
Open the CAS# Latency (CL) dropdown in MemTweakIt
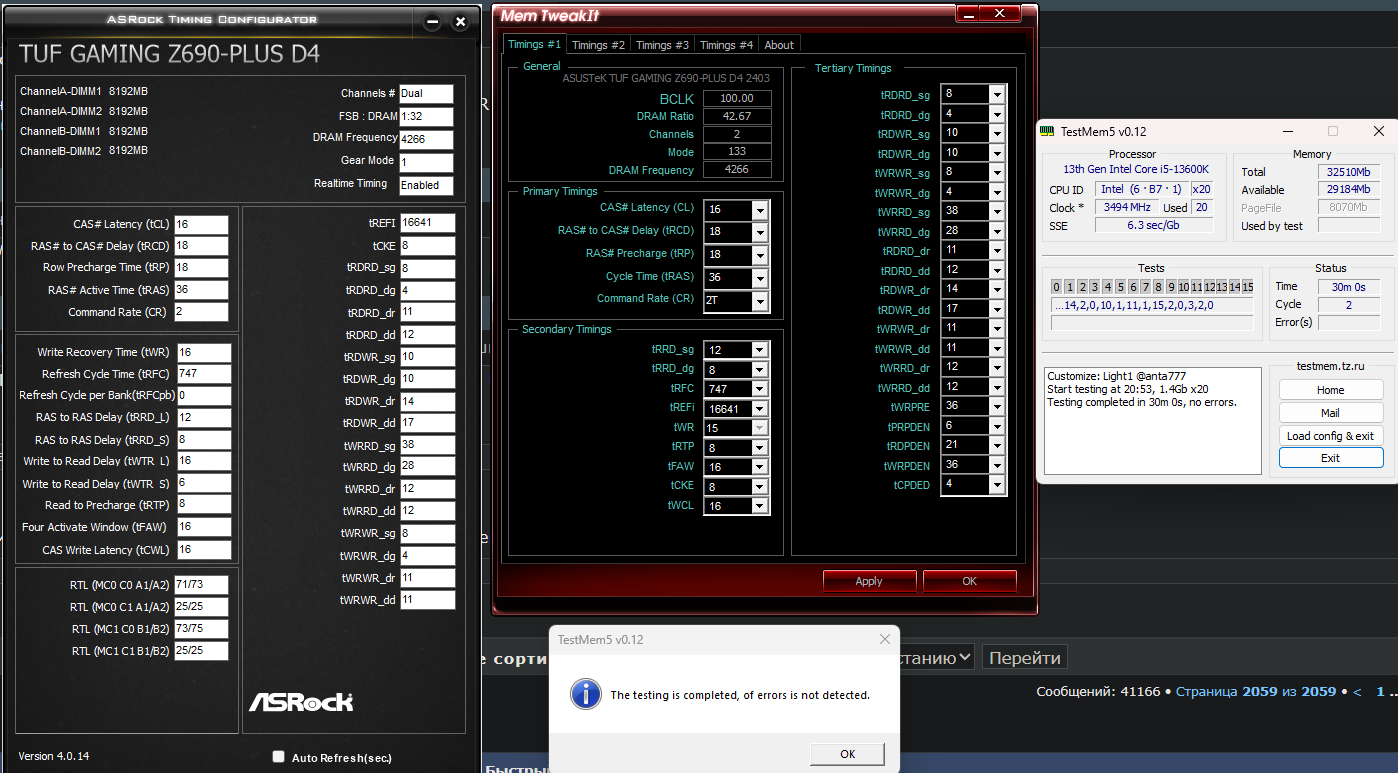click(760, 210)
